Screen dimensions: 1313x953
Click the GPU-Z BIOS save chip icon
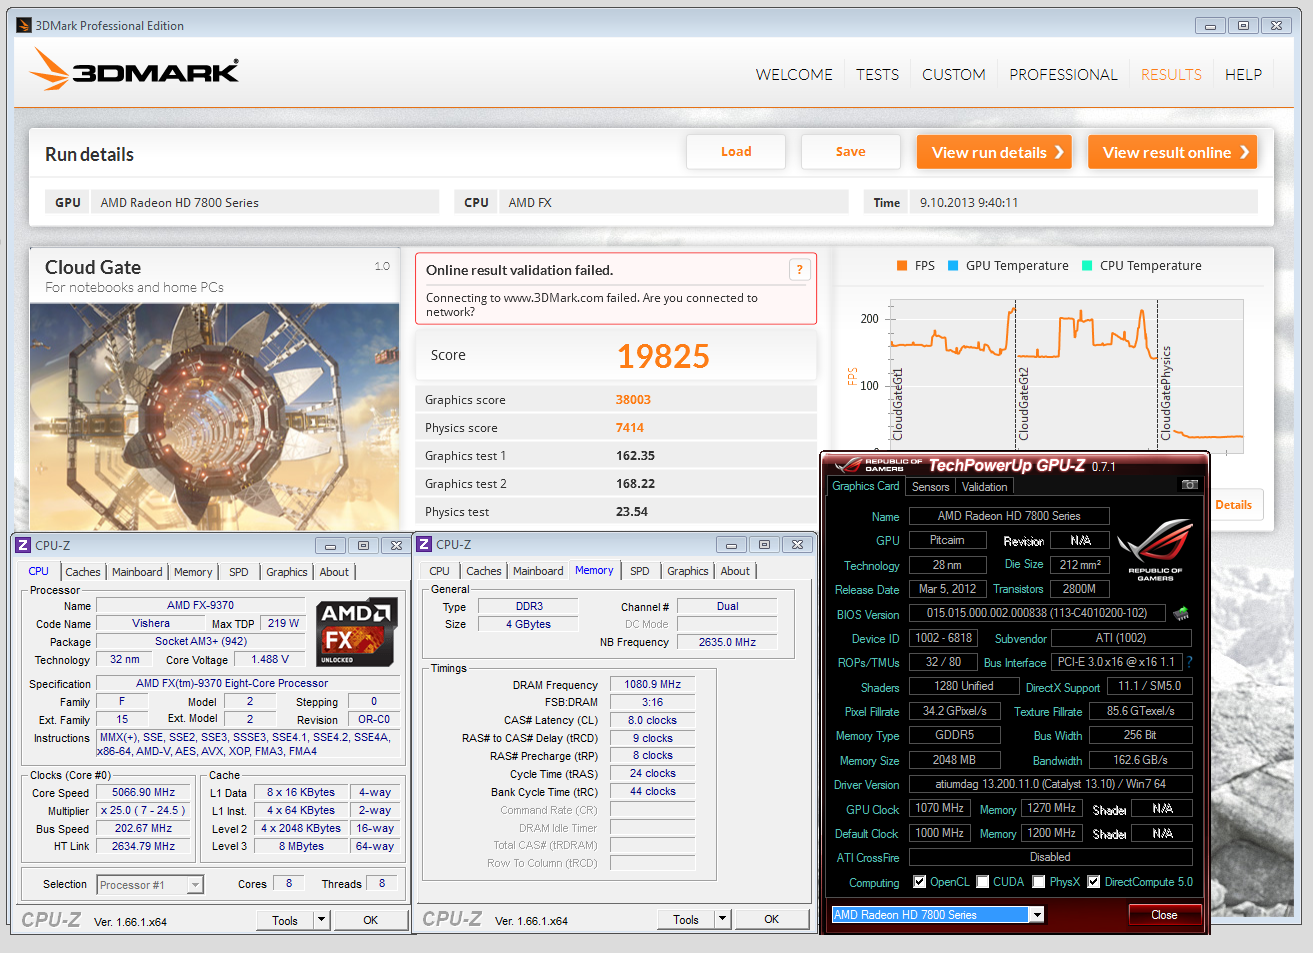click(1181, 613)
